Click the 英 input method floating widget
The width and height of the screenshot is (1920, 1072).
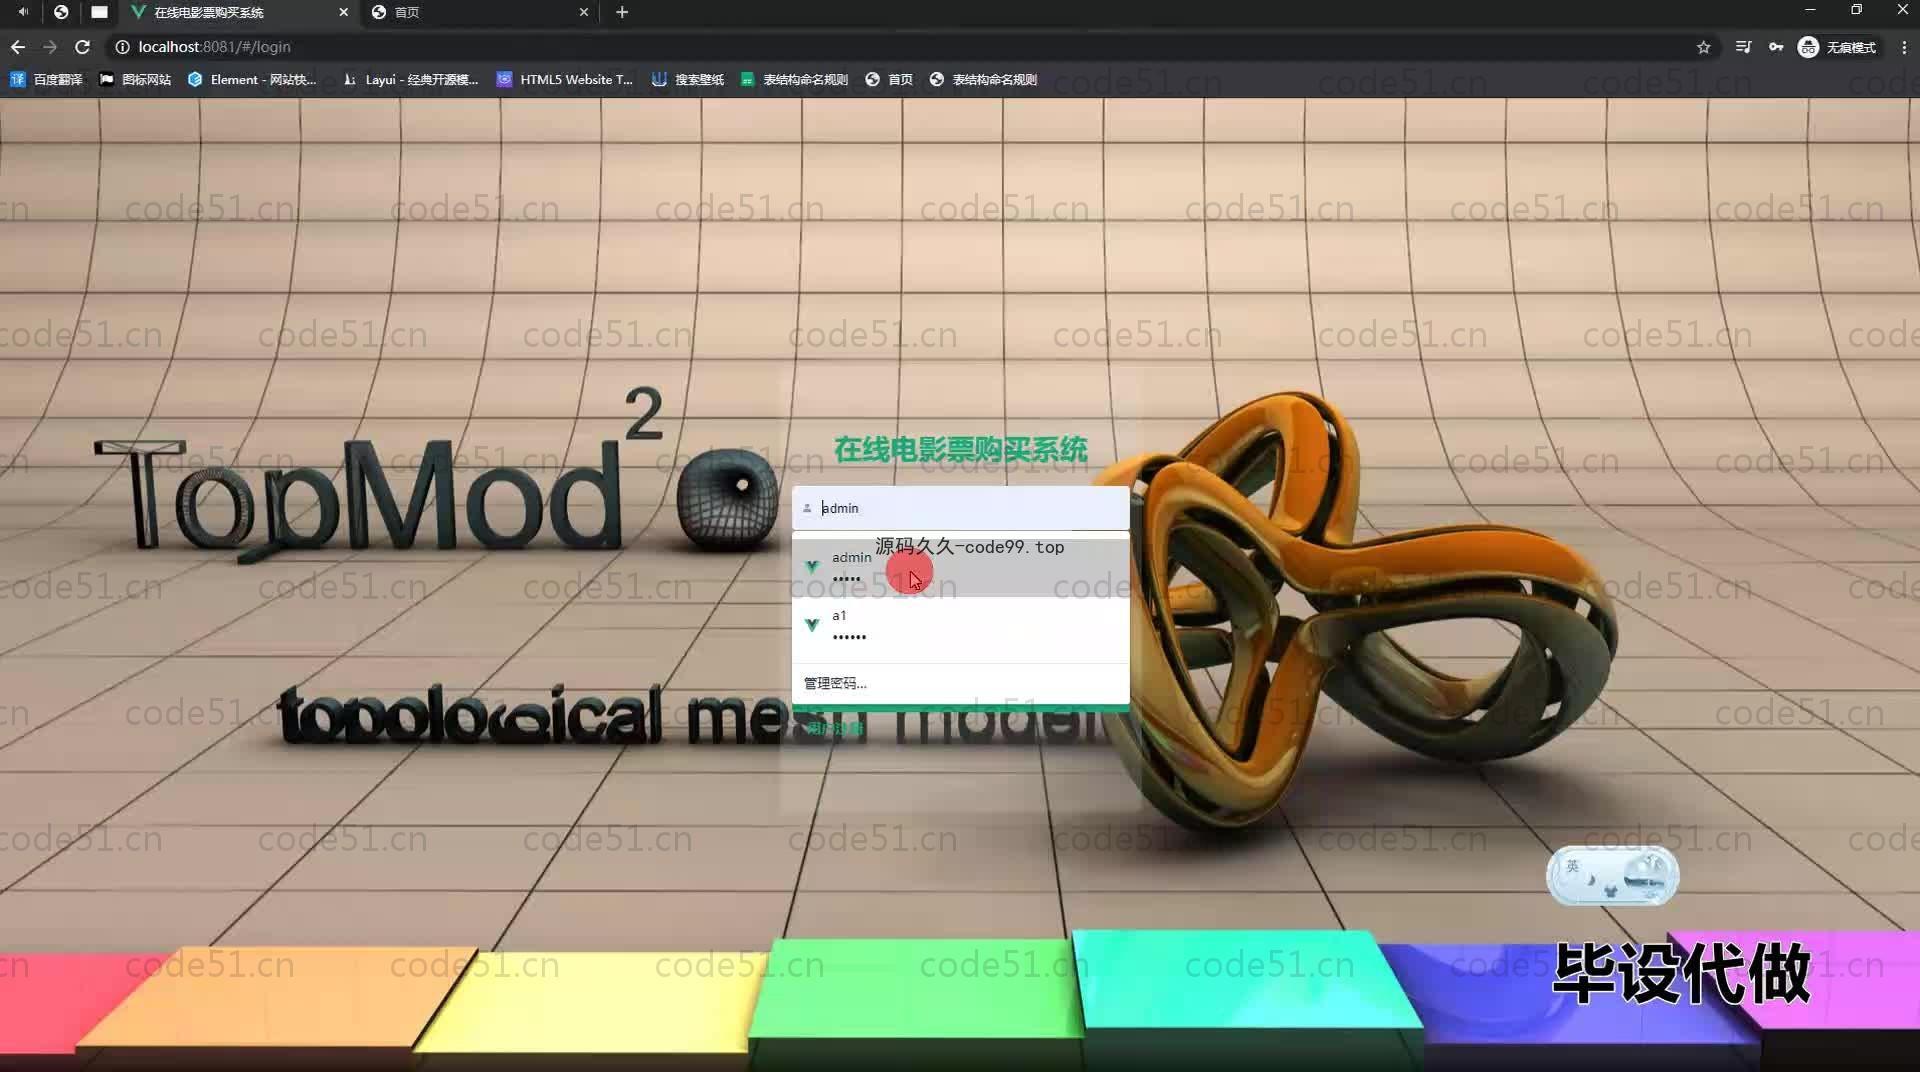[x=1612, y=876]
